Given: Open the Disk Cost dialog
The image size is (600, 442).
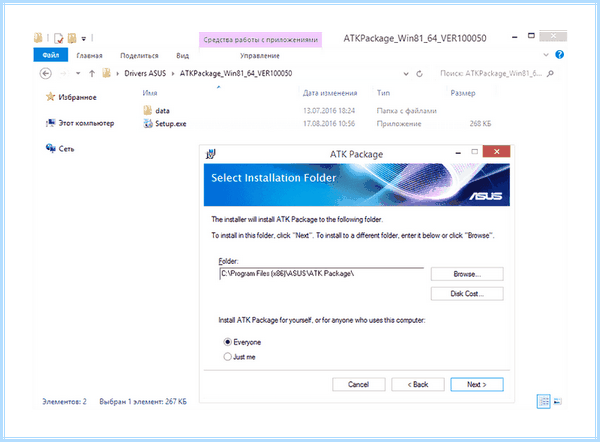Looking at the screenshot, I should [x=467, y=294].
